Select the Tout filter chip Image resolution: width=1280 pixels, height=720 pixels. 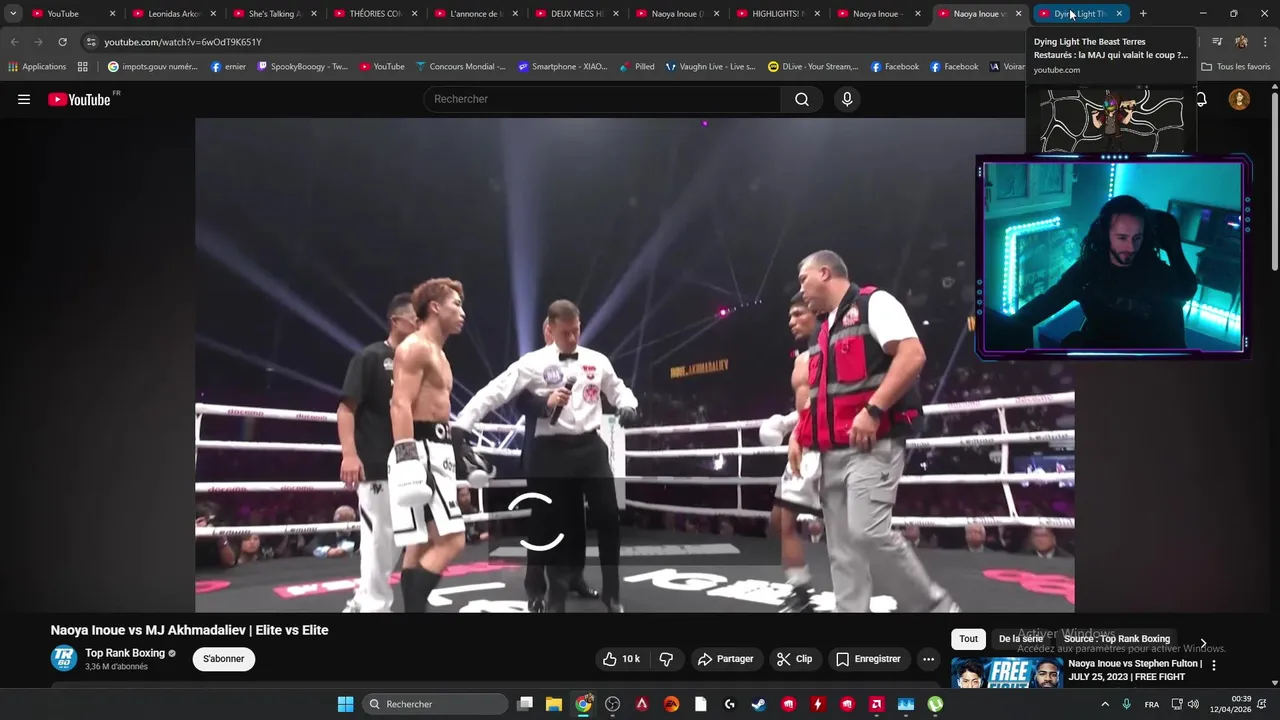(968, 639)
